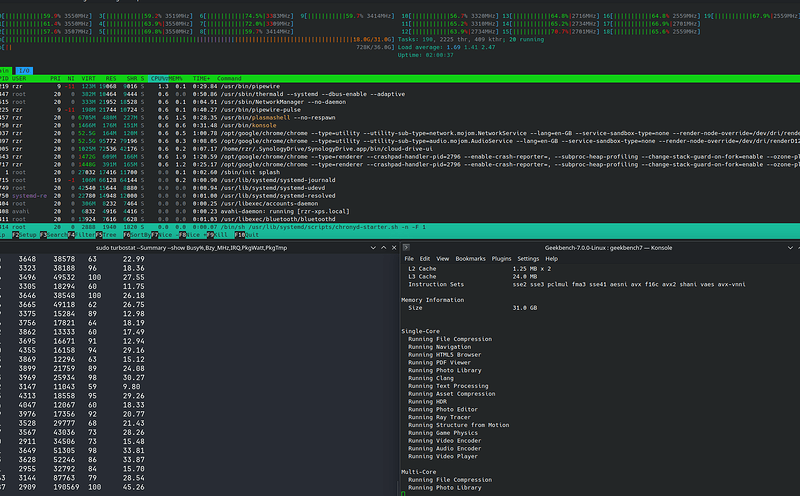Select the /usr/bin/konsole process row
The width and height of the screenshot is (800, 496).
click(400, 125)
